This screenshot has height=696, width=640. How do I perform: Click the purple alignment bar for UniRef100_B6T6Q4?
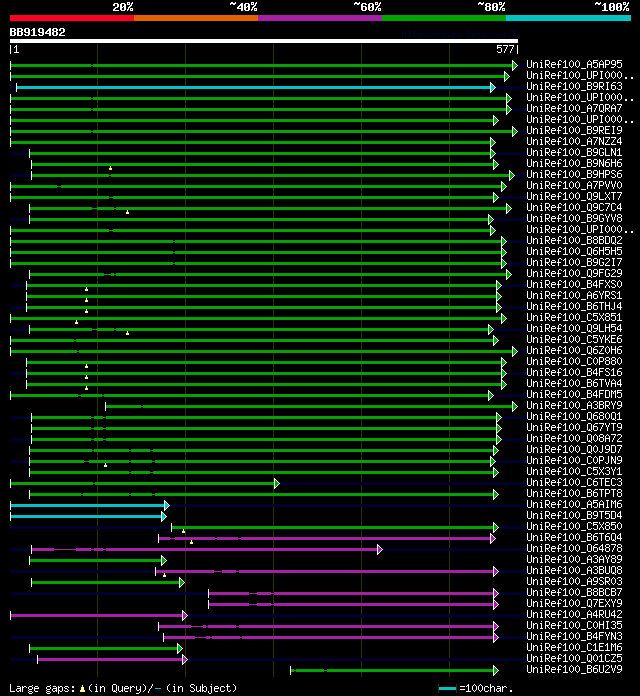click(326, 538)
